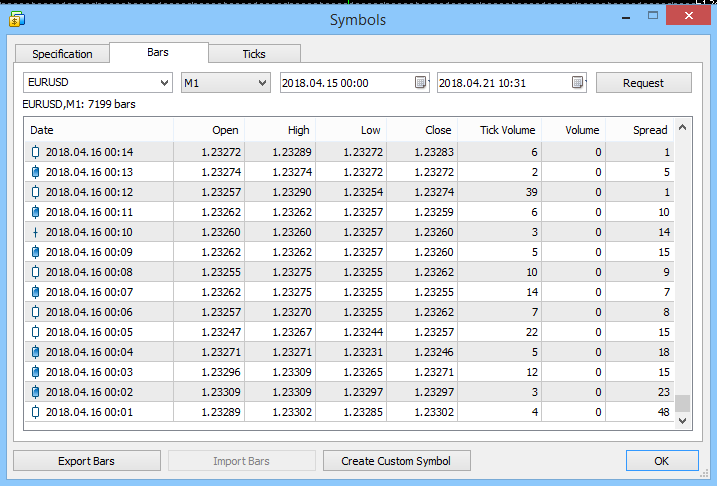Sort by the Volume column header
The image size is (717, 486).
click(573, 130)
